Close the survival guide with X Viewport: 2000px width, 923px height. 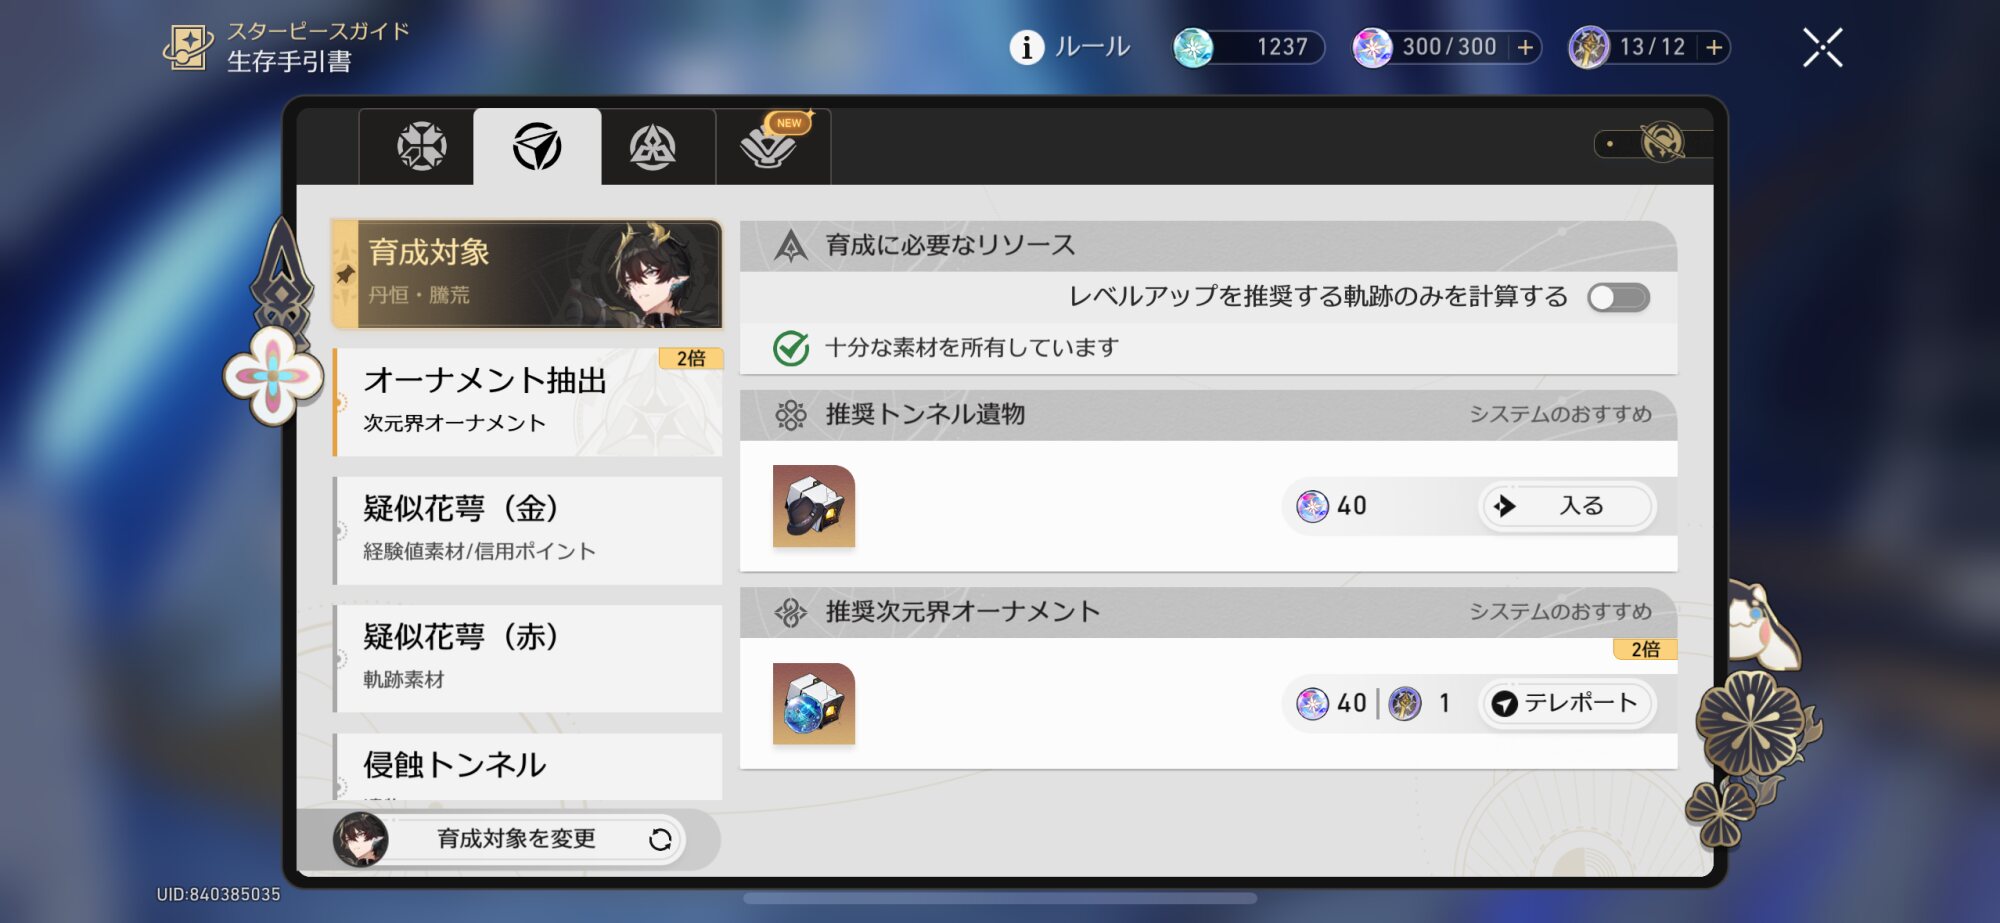click(x=1822, y=47)
